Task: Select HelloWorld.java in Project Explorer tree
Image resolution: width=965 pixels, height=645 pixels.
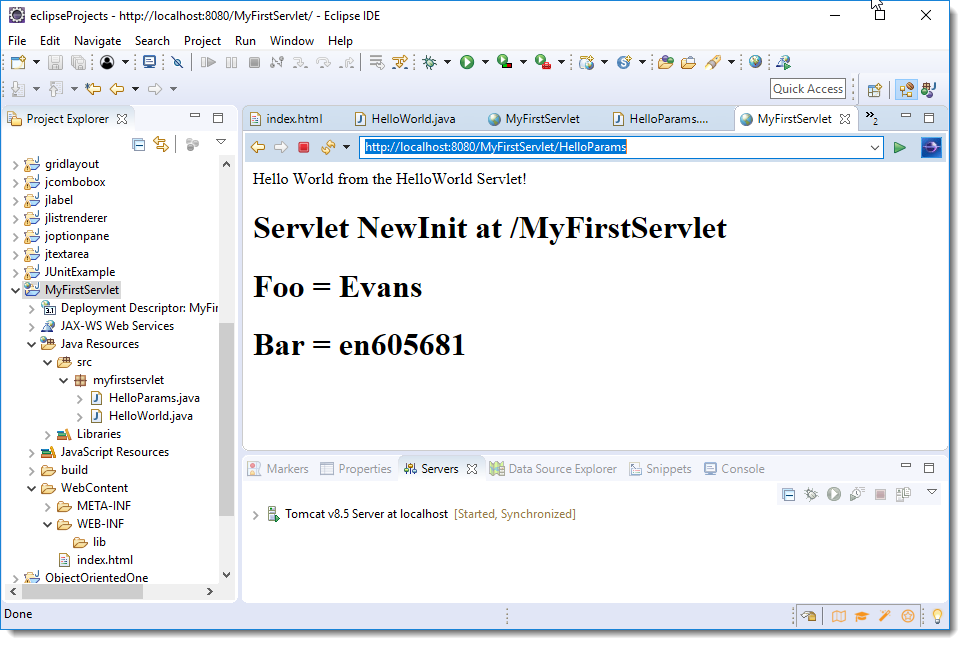Action: point(142,416)
